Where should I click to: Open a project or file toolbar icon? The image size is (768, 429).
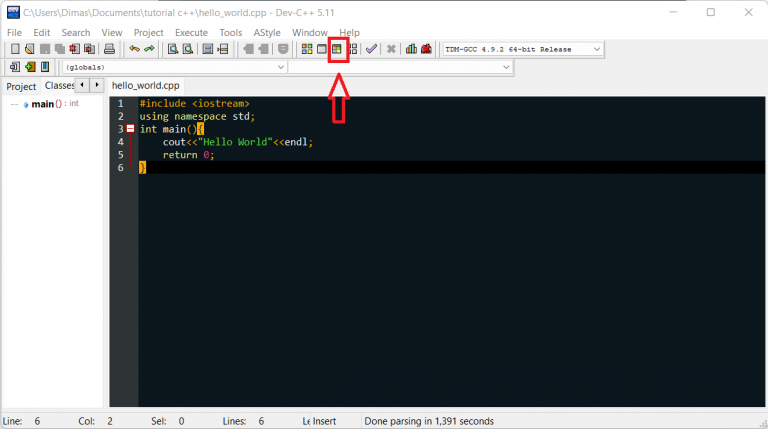click(29, 49)
